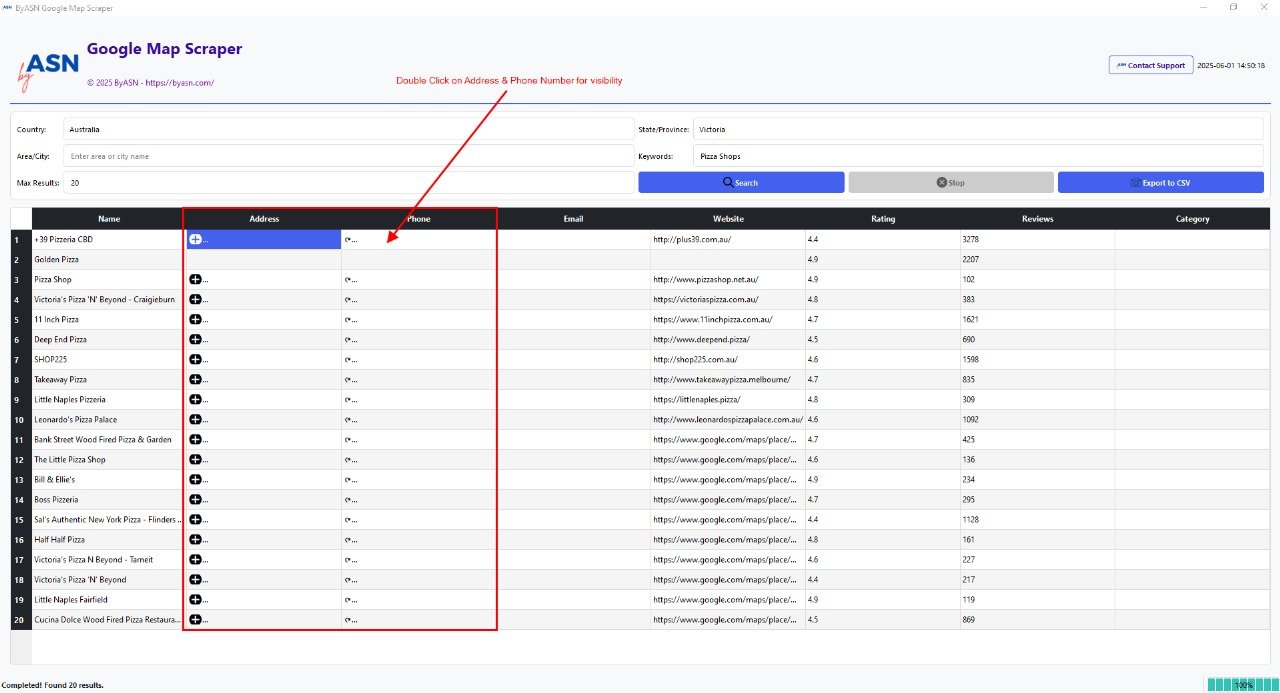
Task: Select the Cucina Dolce Wood Fired Pizza name cell
Action: click(109, 620)
